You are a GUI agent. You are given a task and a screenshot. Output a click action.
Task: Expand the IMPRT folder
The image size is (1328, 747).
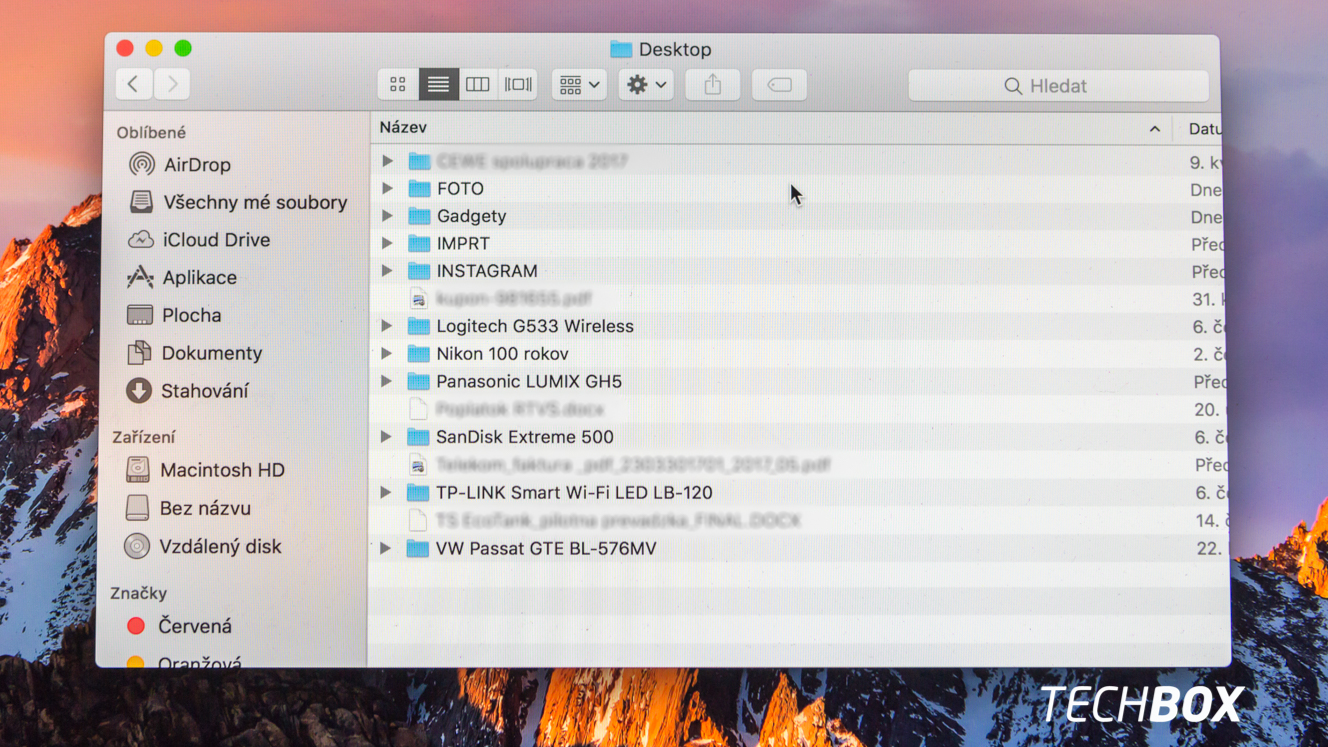click(387, 243)
